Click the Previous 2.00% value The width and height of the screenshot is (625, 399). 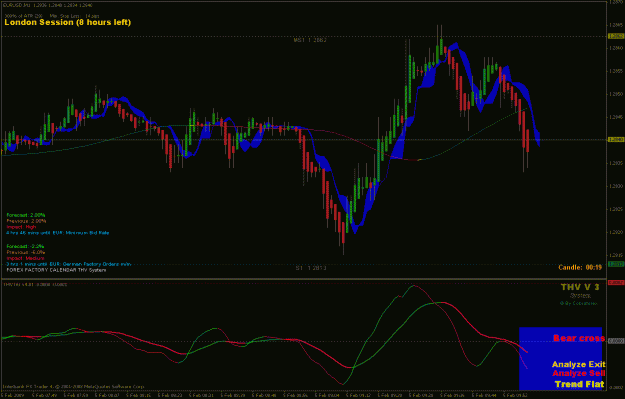click(26, 221)
